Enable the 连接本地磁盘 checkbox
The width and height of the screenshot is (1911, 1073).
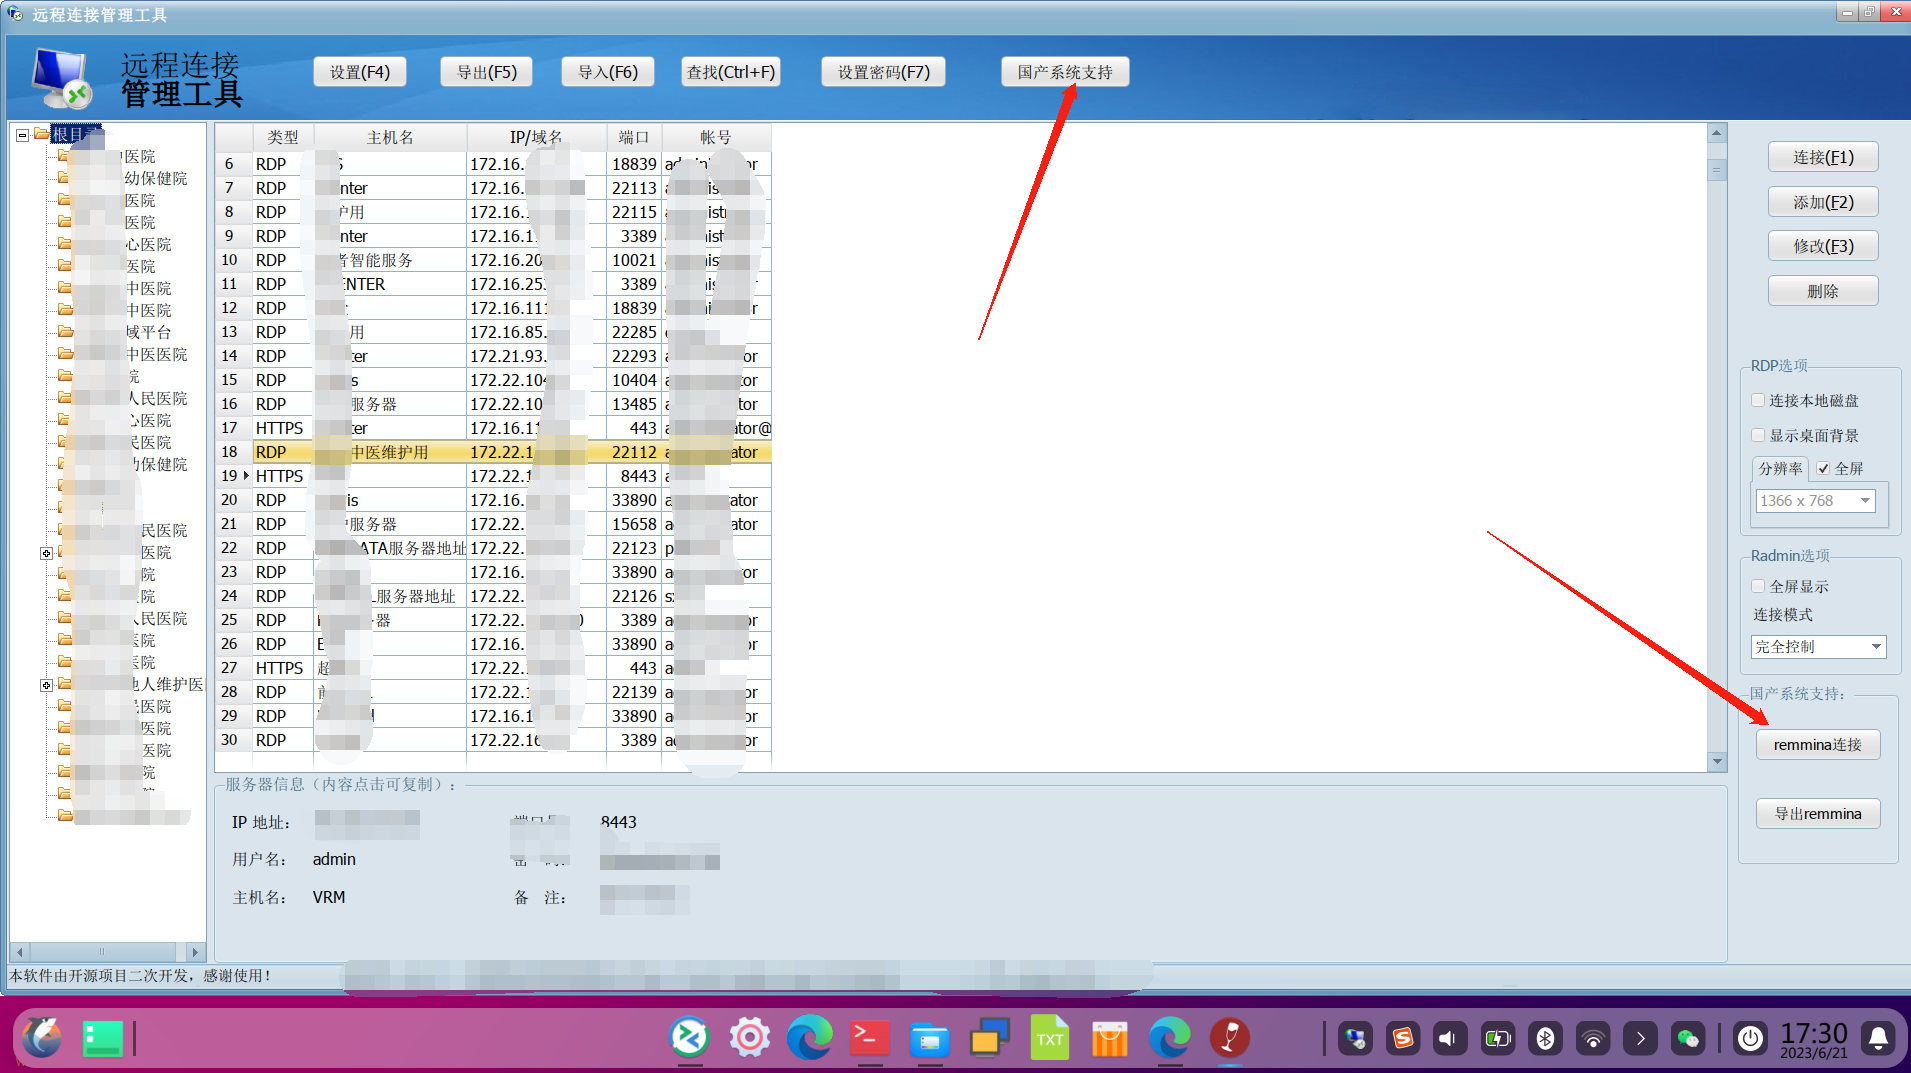[x=1758, y=400]
